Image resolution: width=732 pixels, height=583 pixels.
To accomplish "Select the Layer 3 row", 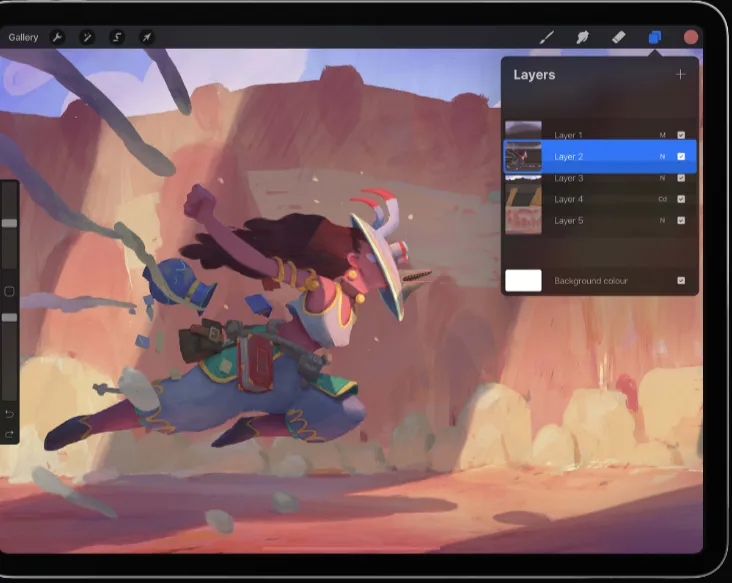I will coord(600,178).
